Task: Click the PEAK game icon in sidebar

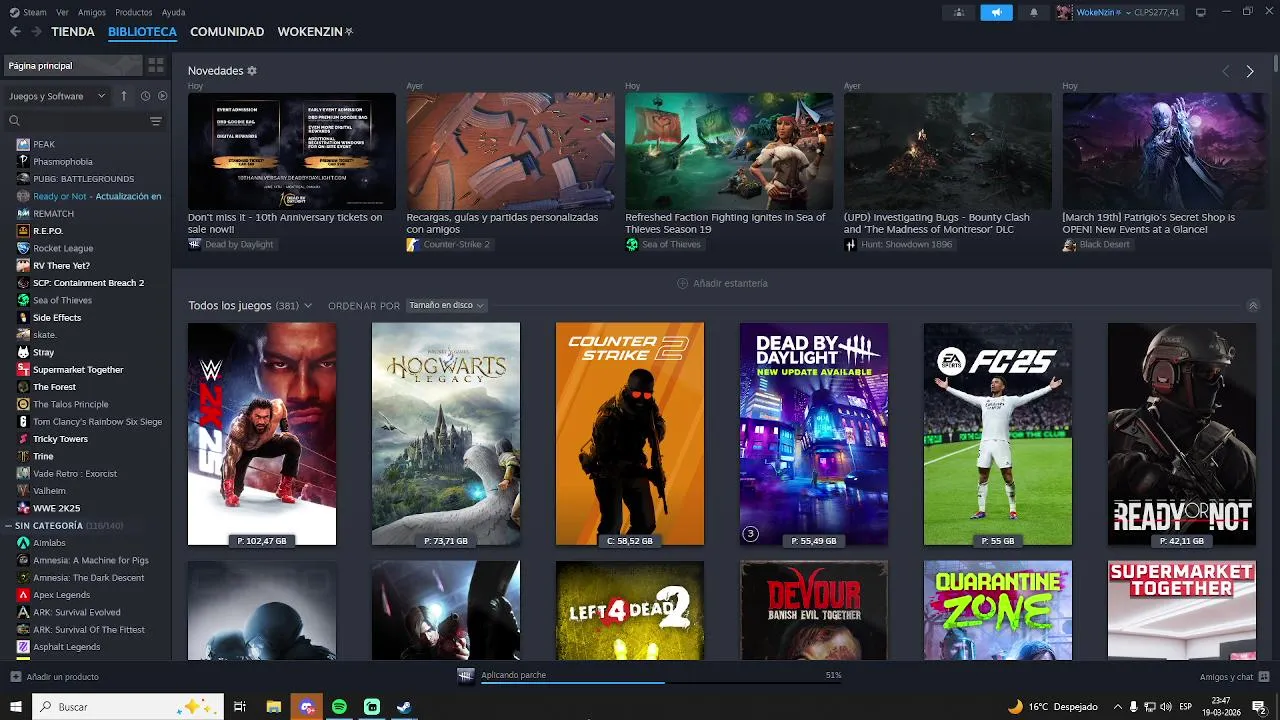Action: [x=23, y=144]
